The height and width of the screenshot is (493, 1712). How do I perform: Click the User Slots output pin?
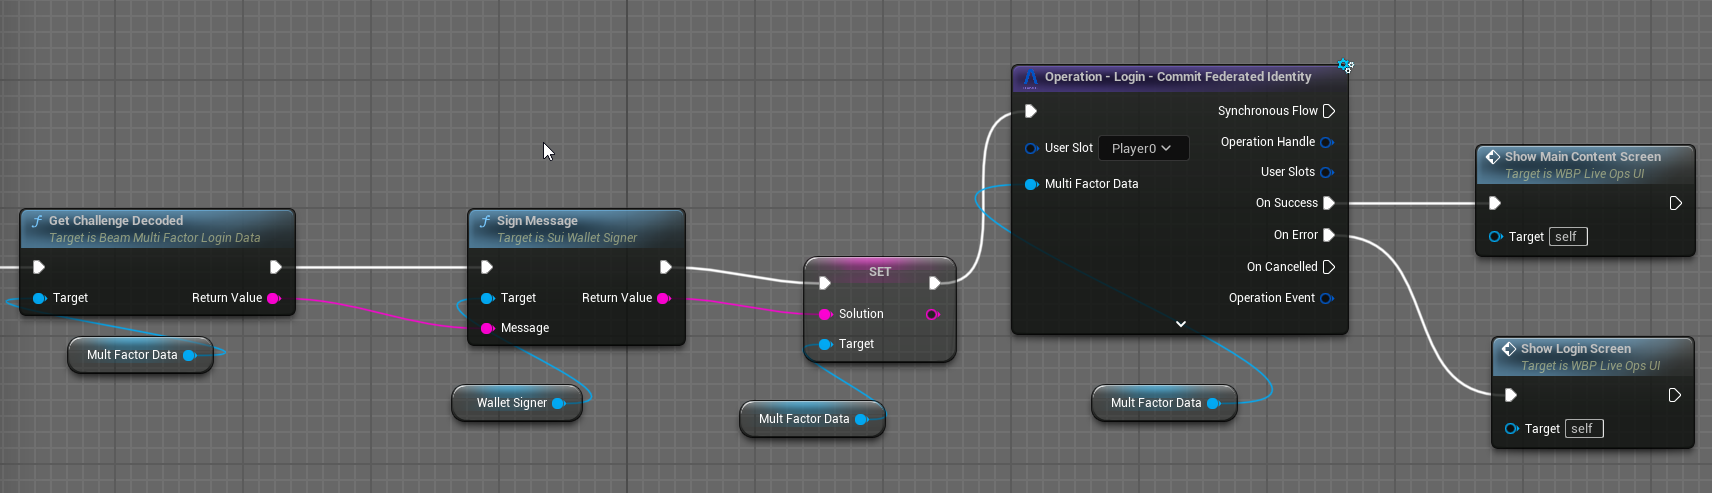pyautogui.click(x=1327, y=172)
